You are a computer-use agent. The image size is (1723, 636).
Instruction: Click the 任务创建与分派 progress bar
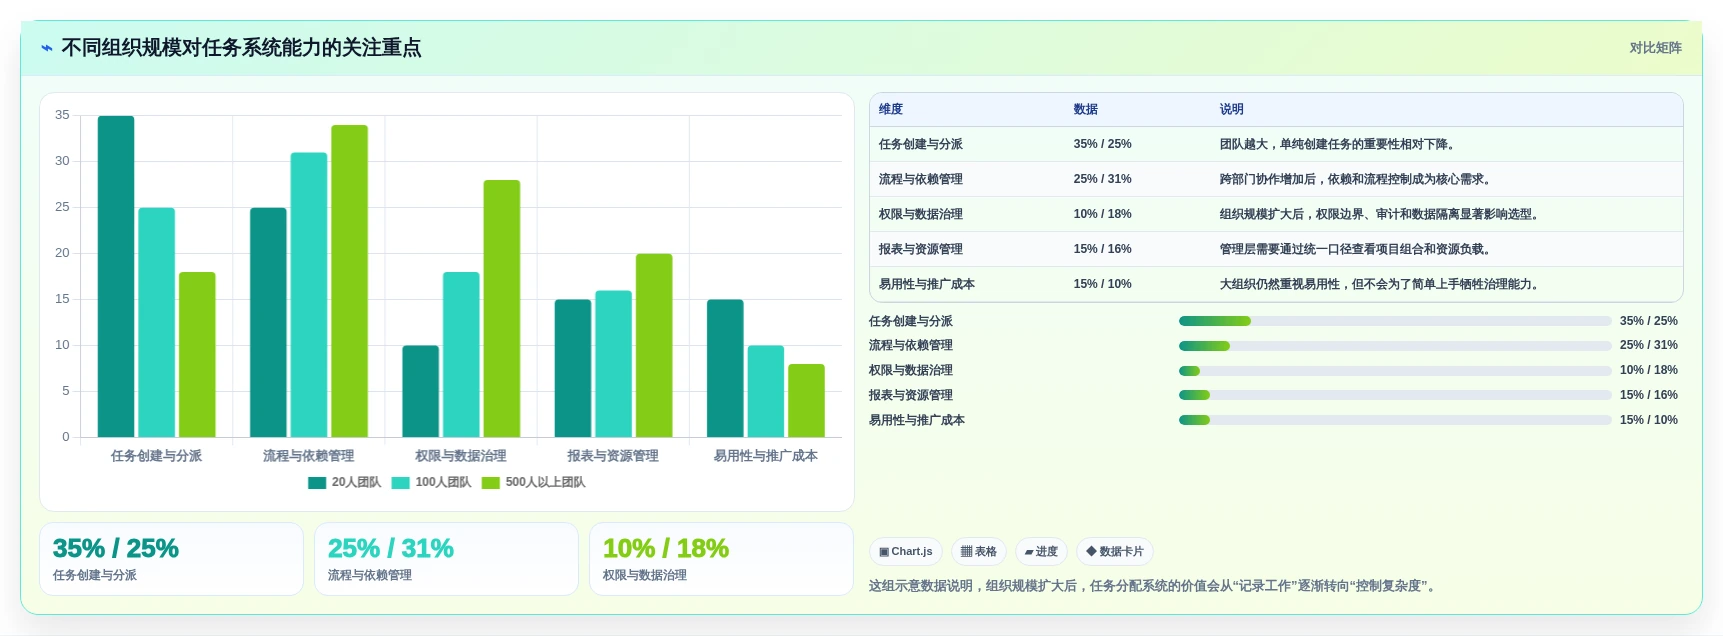1395,321
